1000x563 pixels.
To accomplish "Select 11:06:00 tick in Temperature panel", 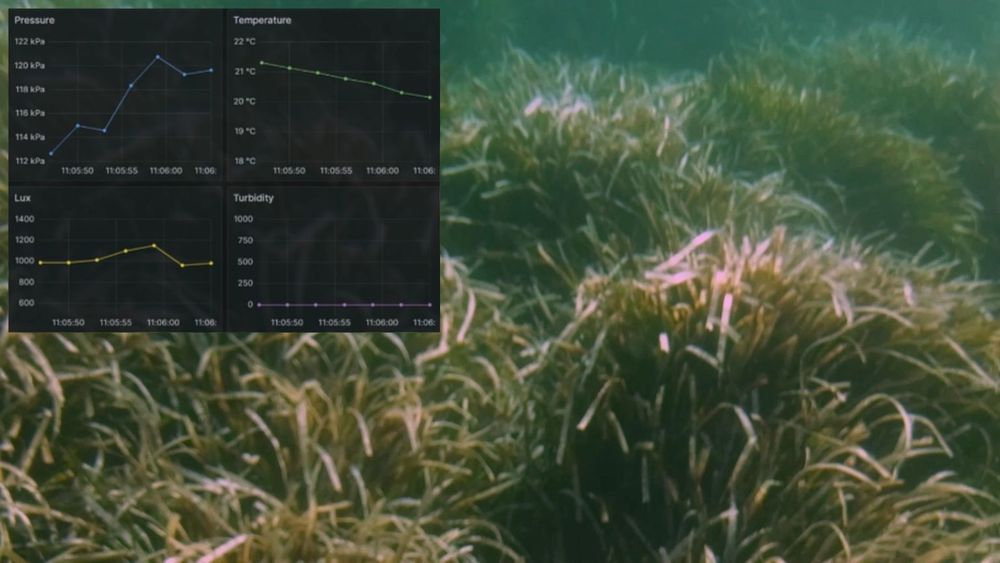I will [x=382, y=171].
